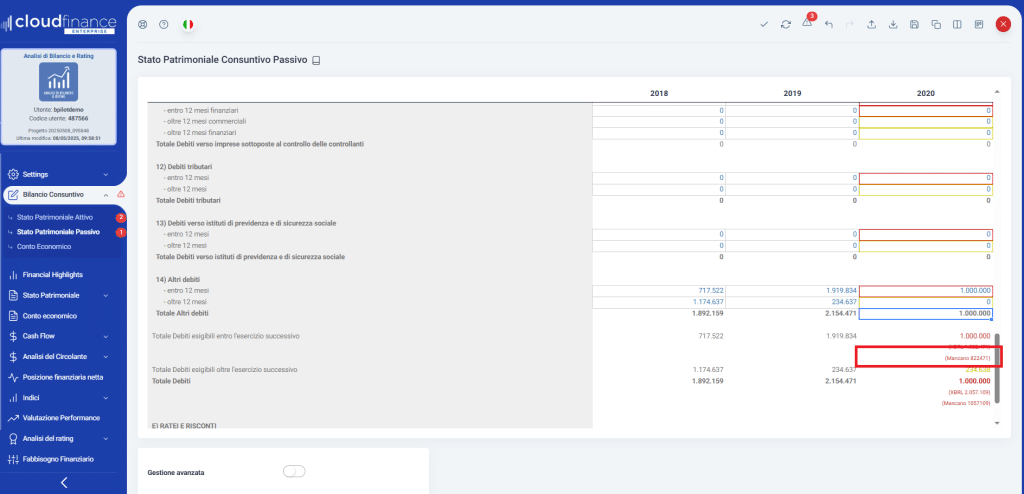Select 2020 Altri debiti oltre 12 mesi cell
1024x494 pixels.
(x=926, y=302)
